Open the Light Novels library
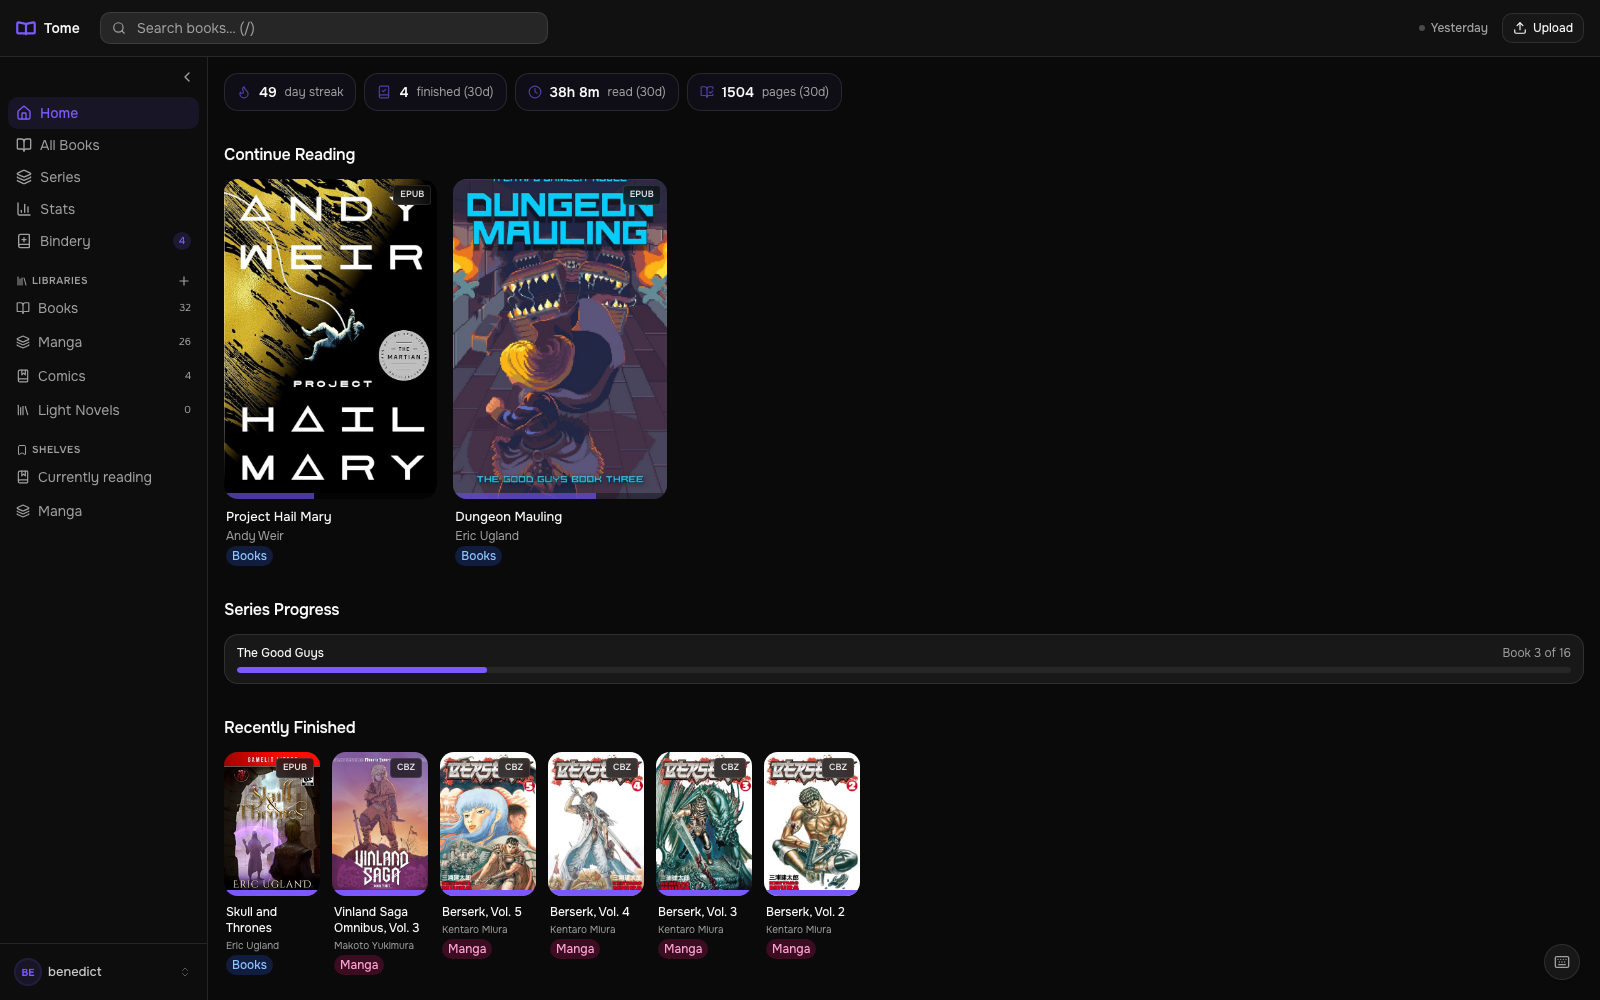Viewport: 1600px width, 1000px height. coord(103,410)
